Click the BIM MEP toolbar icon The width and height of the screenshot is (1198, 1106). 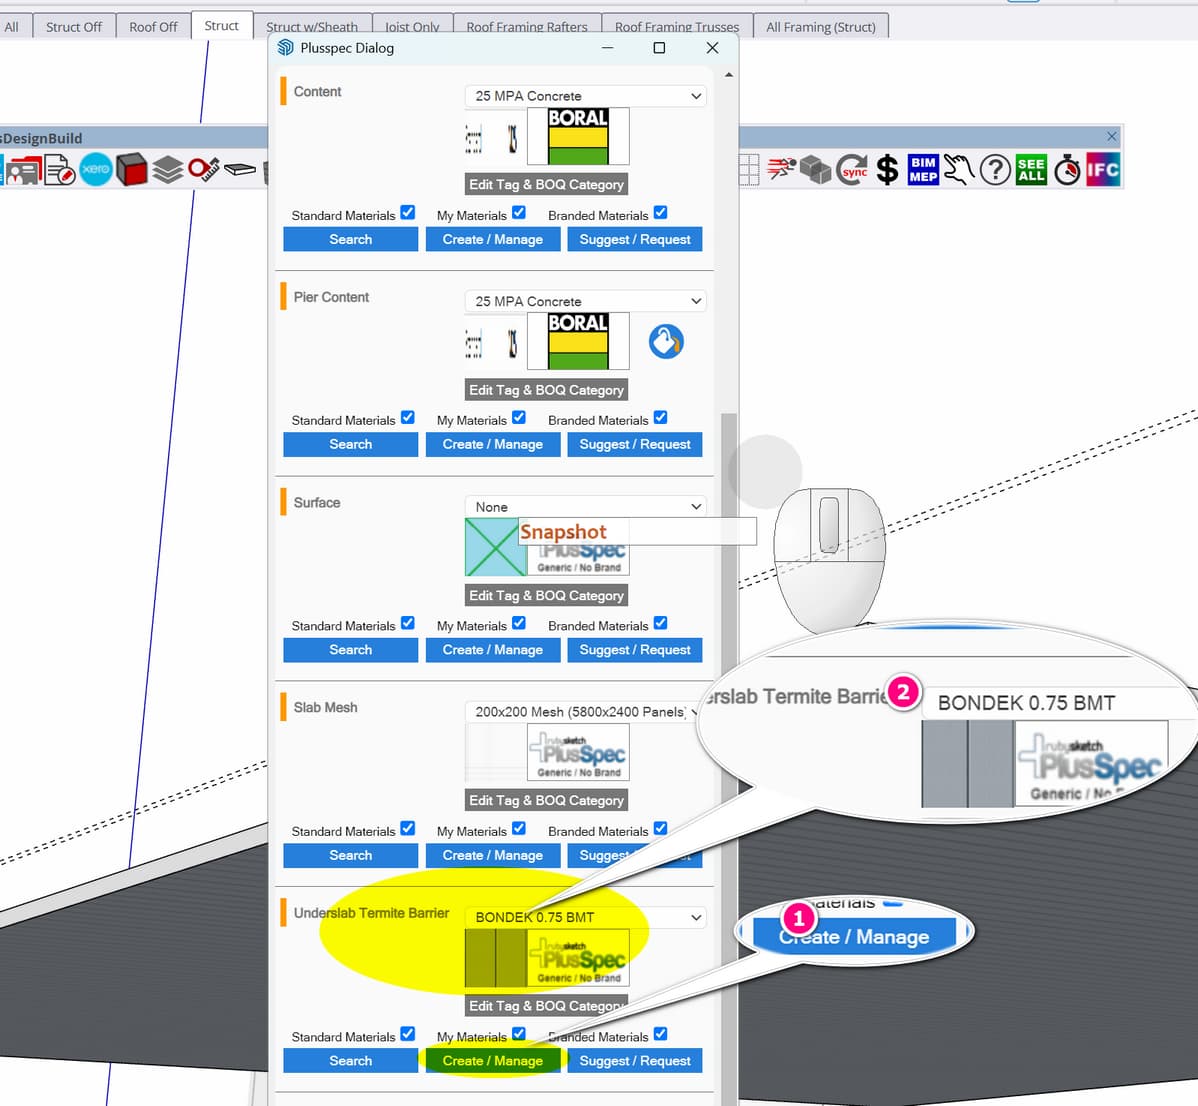tap(923, 170)
